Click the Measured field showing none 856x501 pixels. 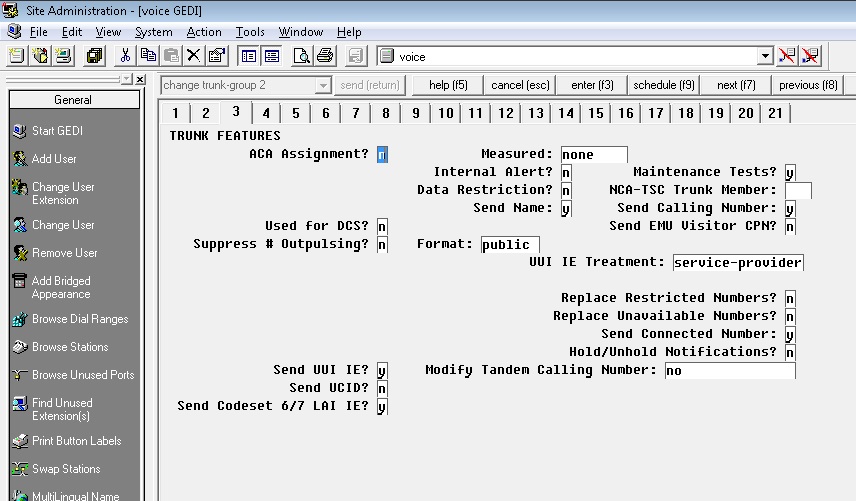(x=594, y=154)
